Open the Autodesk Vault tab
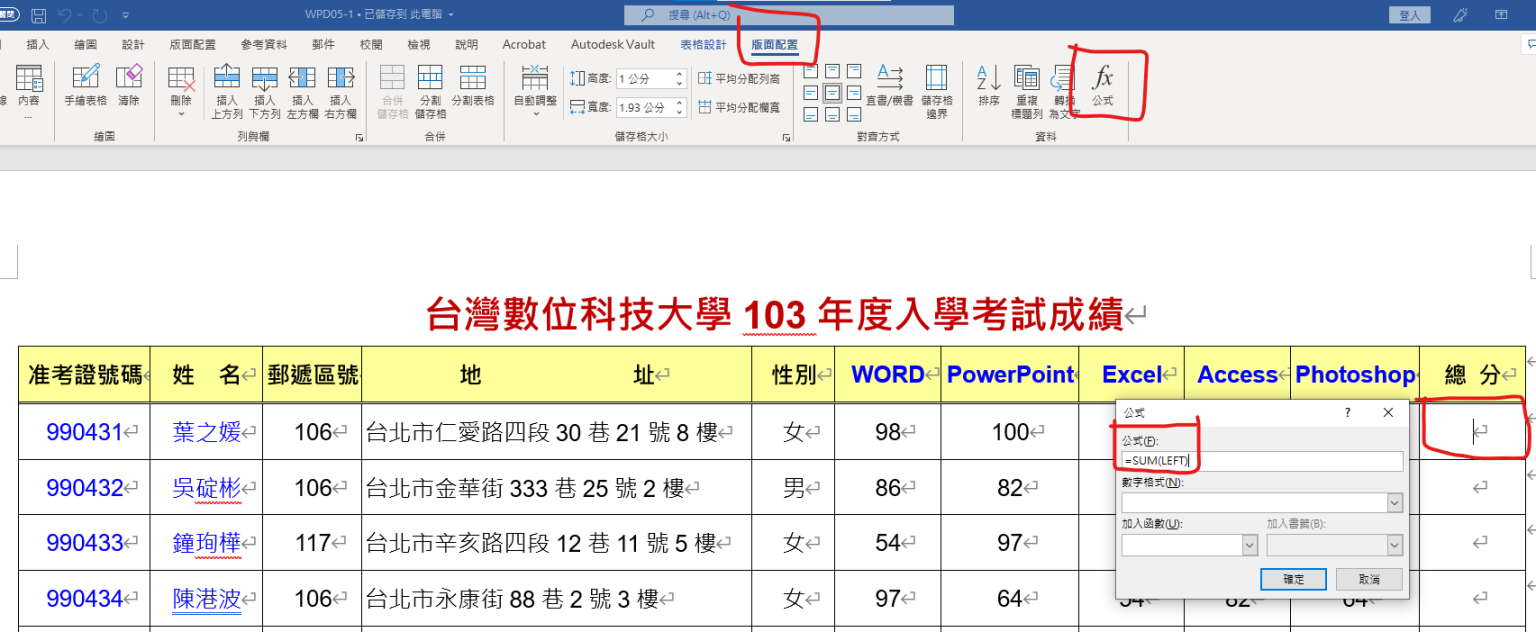The image size is (1536, 632). tap(613, 45)
